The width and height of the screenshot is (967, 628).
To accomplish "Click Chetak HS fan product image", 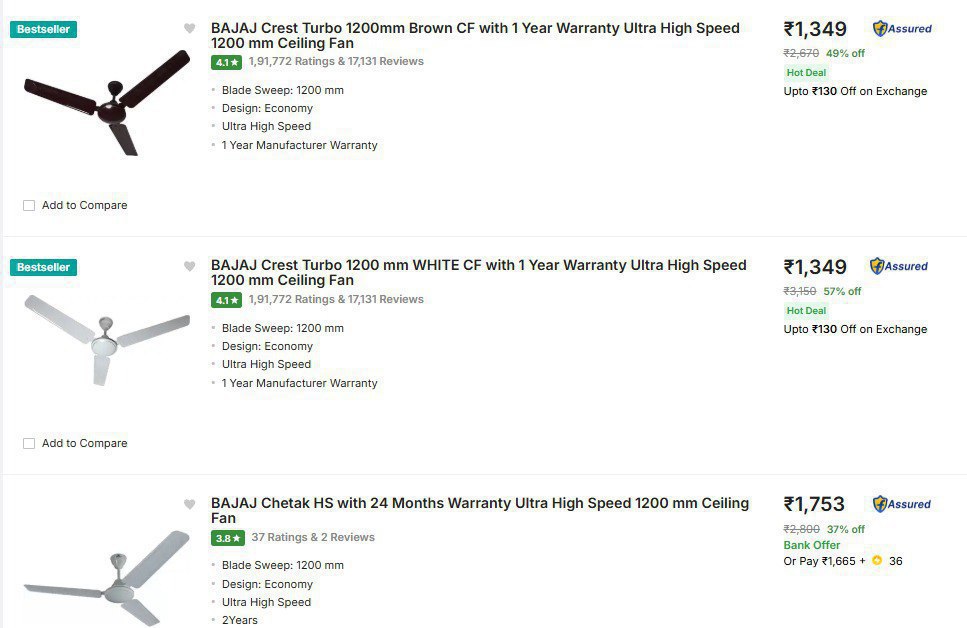I will [107, 579].
